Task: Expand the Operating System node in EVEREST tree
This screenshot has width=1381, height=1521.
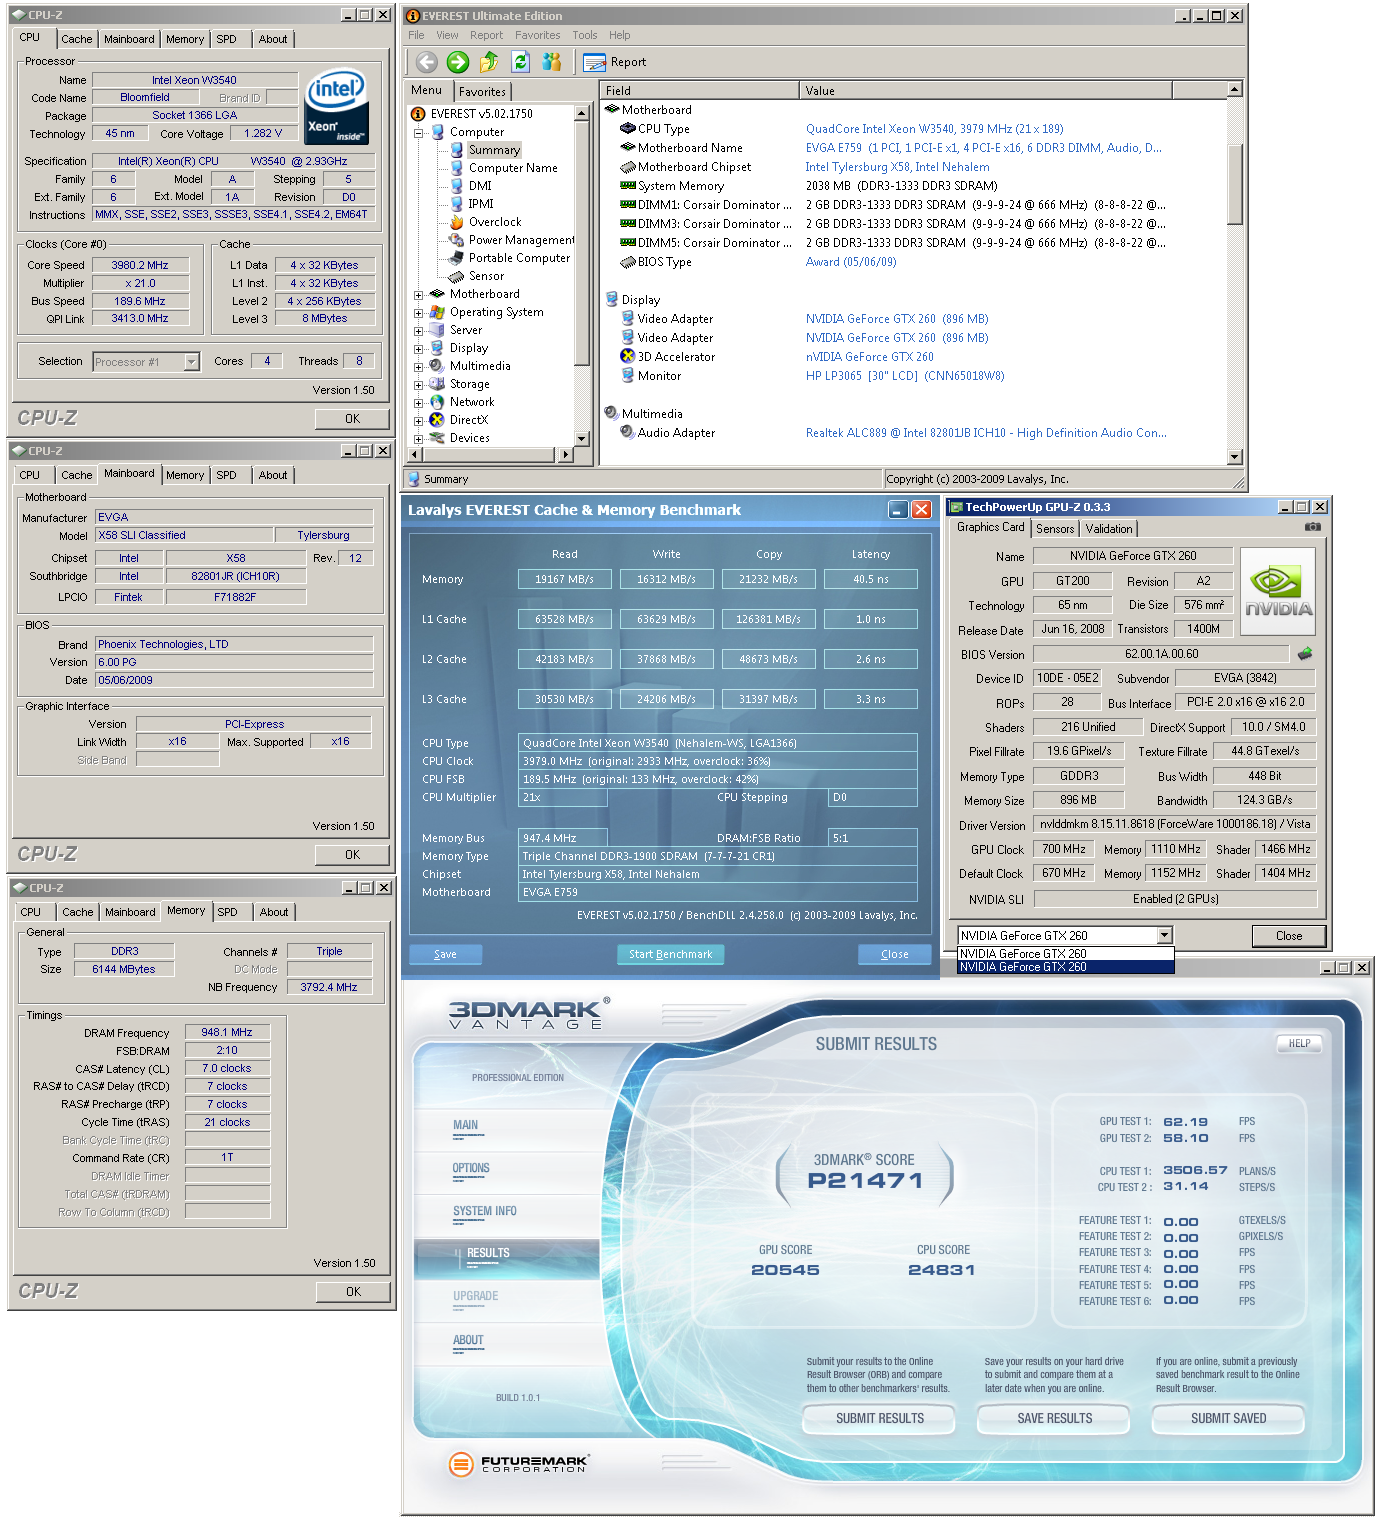Action: point(419,313)
